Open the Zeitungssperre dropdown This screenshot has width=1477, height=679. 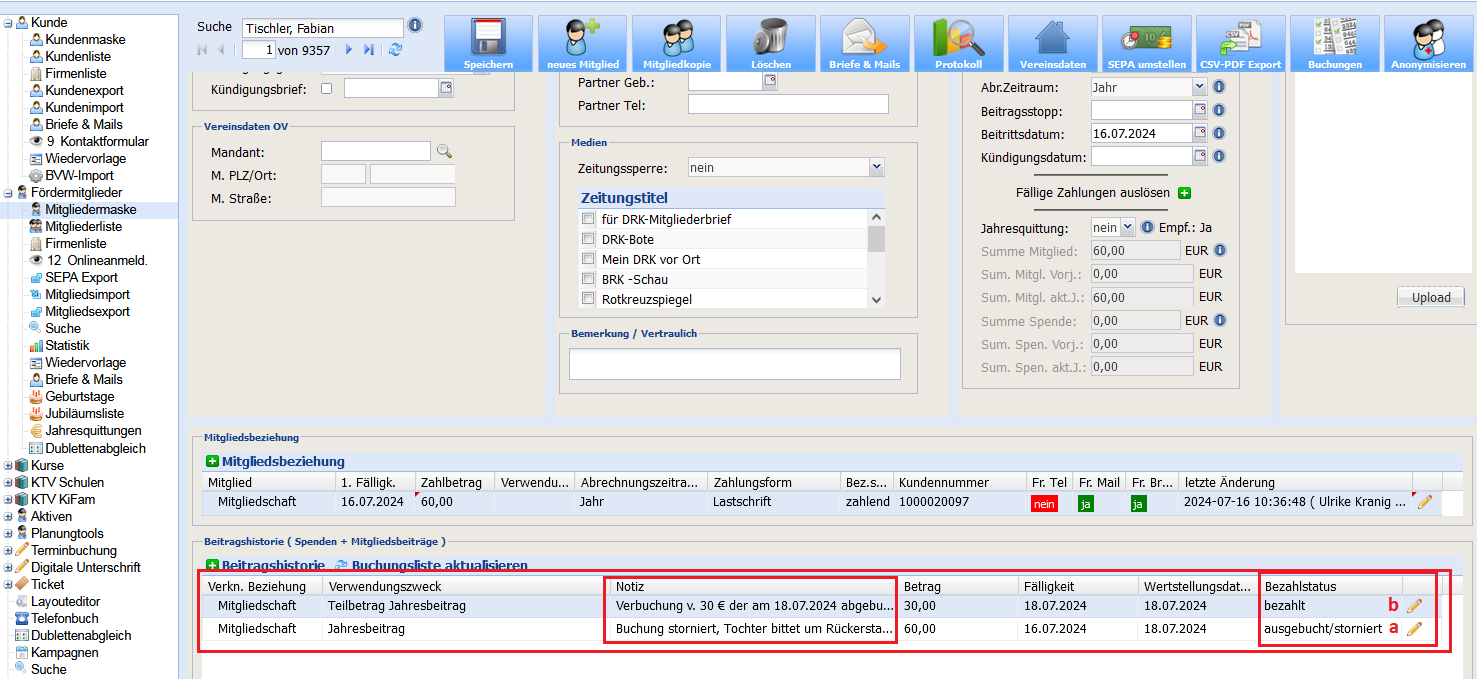click(786, 168)
